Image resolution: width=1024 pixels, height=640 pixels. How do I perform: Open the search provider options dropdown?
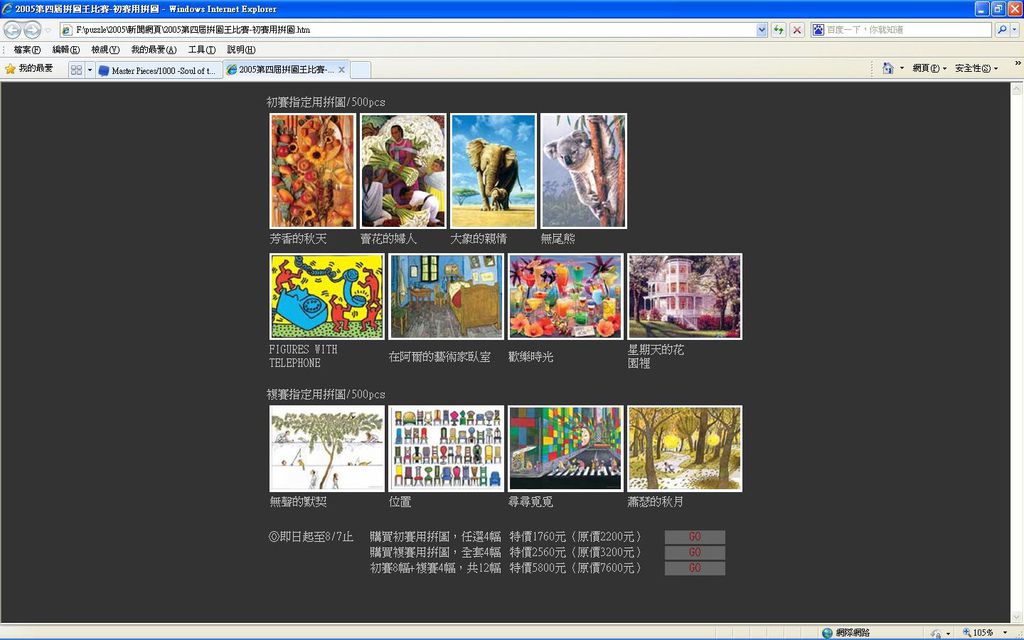(x=1014, y=30)
